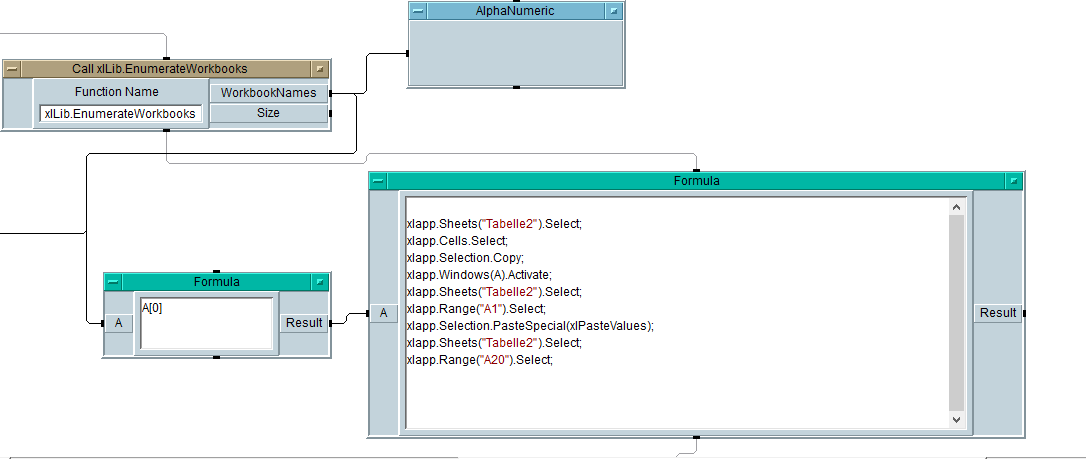Click AlphaNumeric title bar right corner button
Screen dimensions: 1086x459
tap(614, 11)
